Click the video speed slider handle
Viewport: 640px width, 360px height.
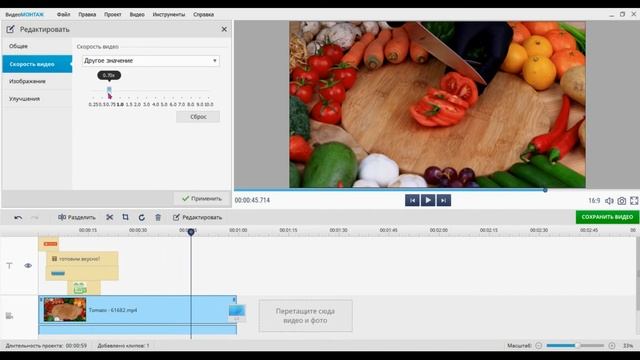pos(109,89)
